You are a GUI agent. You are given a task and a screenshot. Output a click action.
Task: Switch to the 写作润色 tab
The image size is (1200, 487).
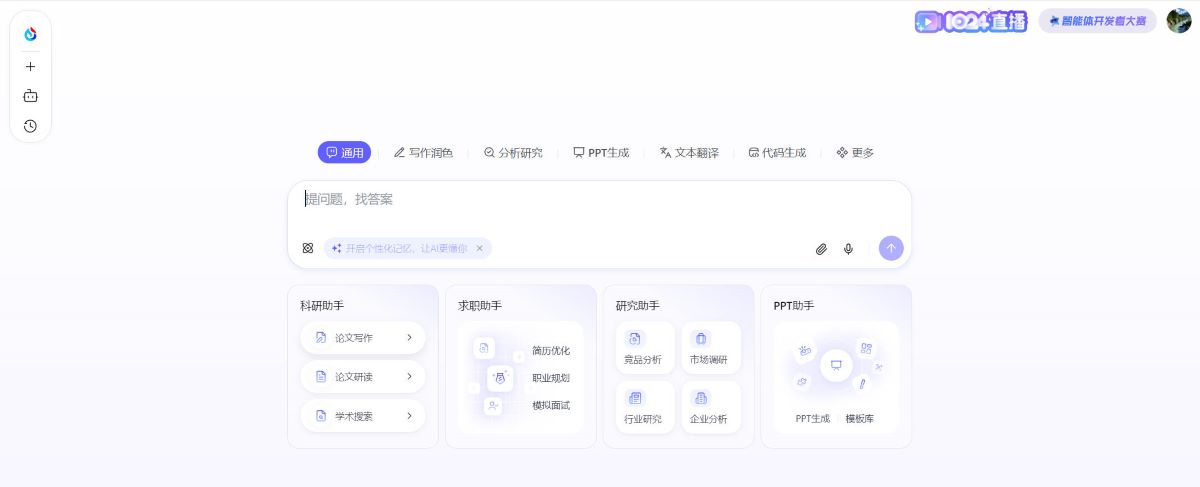(423, 153)
